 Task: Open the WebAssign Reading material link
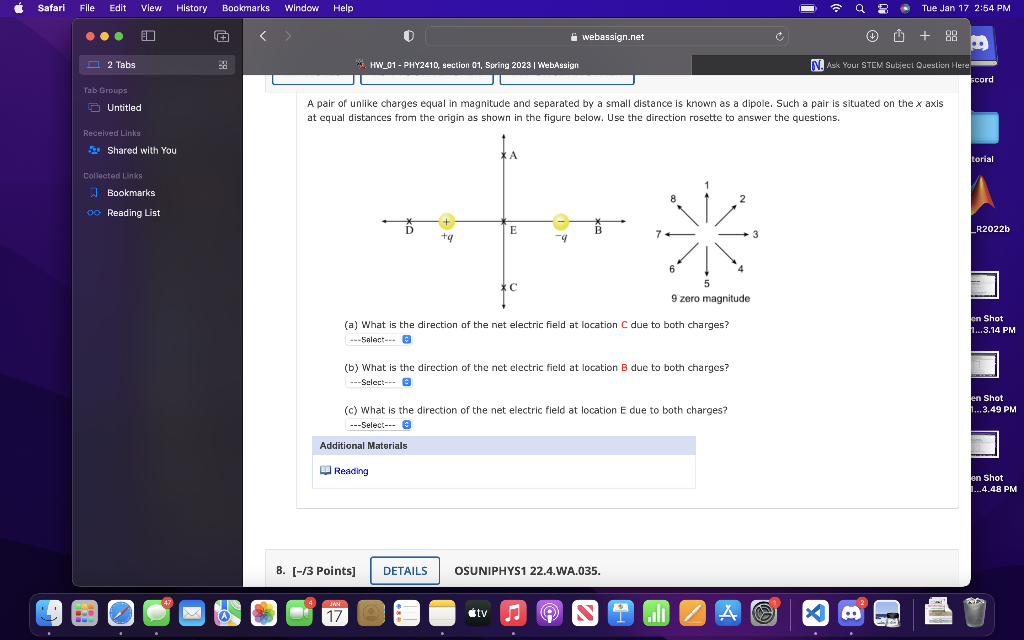[x=349, y=471]
